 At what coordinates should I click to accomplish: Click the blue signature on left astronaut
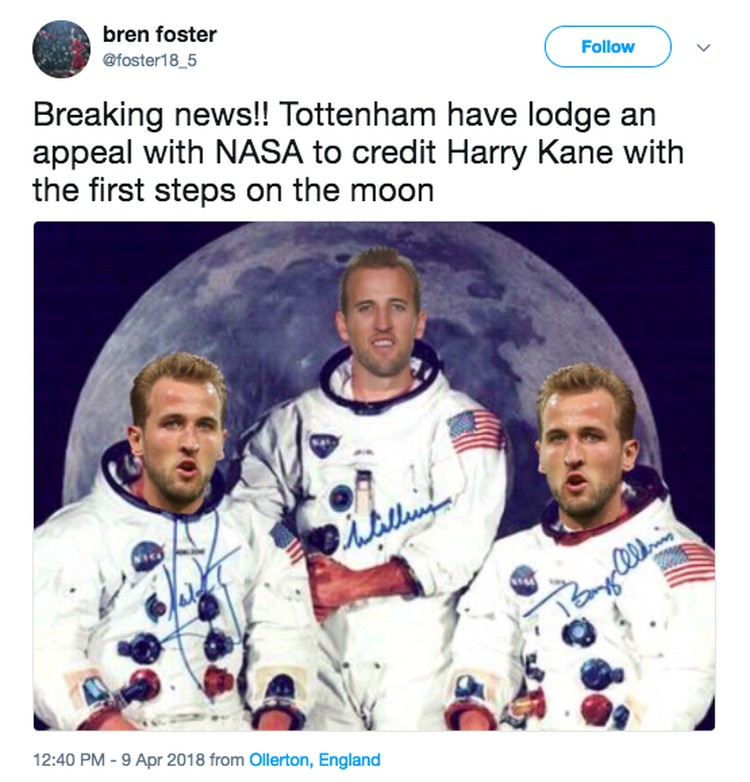pyautogui.click(x=199, y=593)
